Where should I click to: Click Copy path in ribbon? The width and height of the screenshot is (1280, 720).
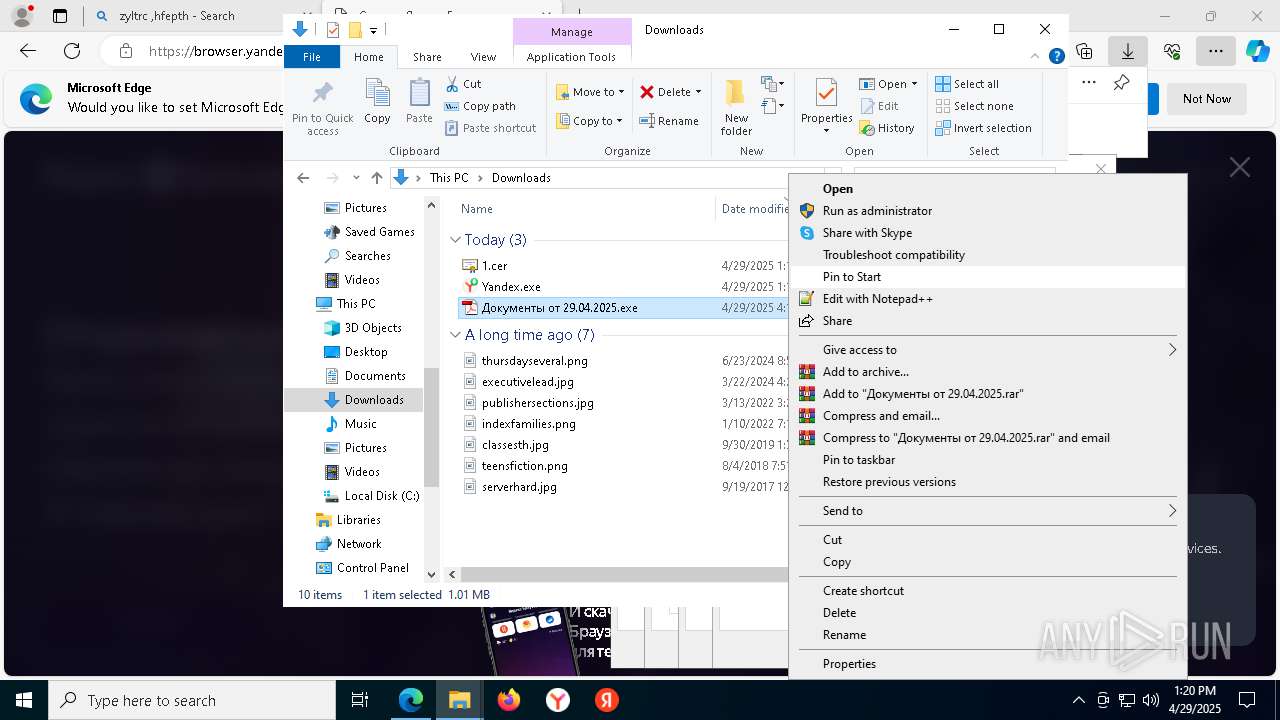(480, 106)
